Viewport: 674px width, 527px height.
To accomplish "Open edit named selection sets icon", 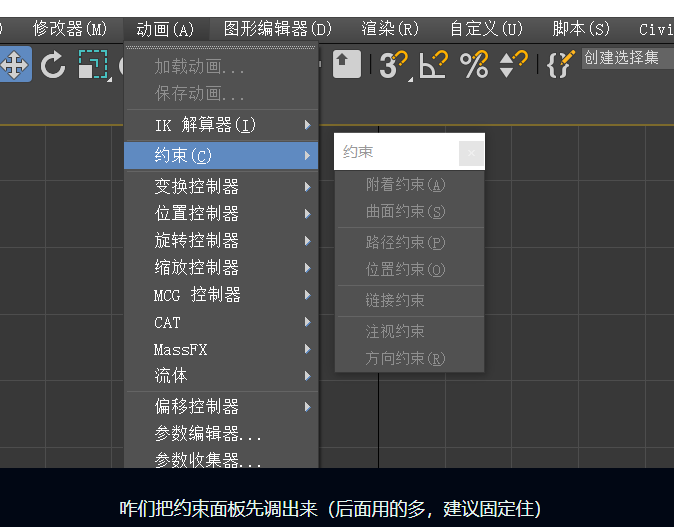I will (x=561, y=64).
